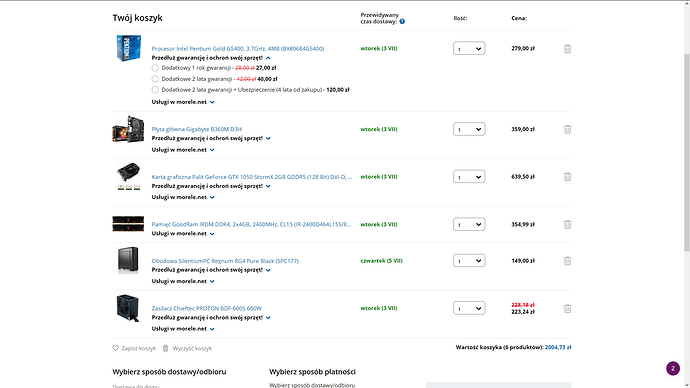Change quantity of SilentiumPC Regnum case

[x=469, y=261]
